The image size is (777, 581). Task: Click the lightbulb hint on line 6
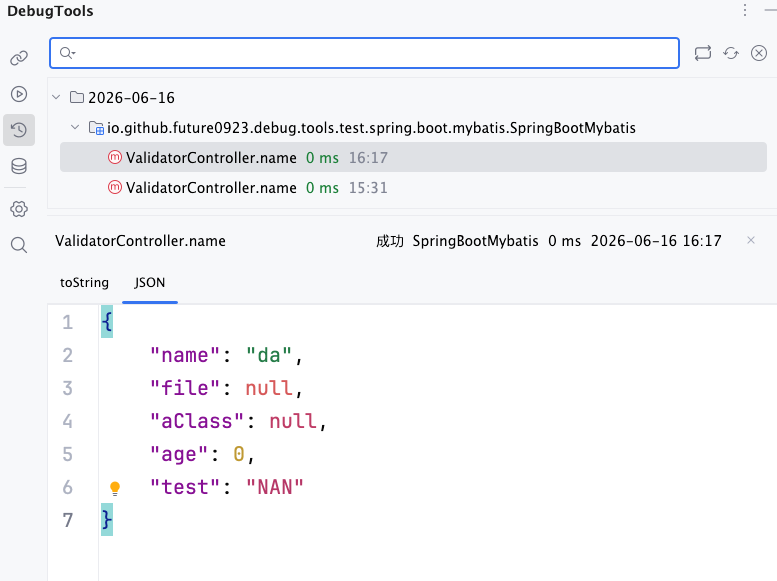[115, 488]
